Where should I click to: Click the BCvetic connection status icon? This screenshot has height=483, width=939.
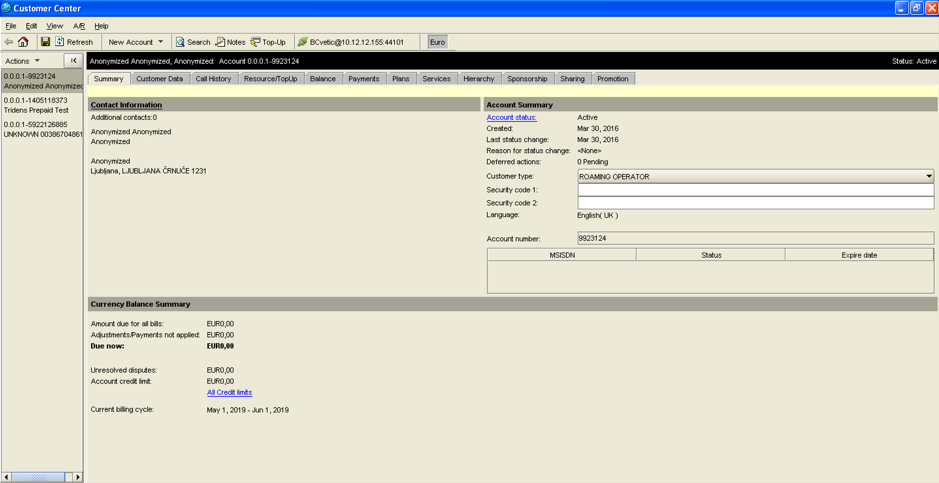click(x=302, y=42)
